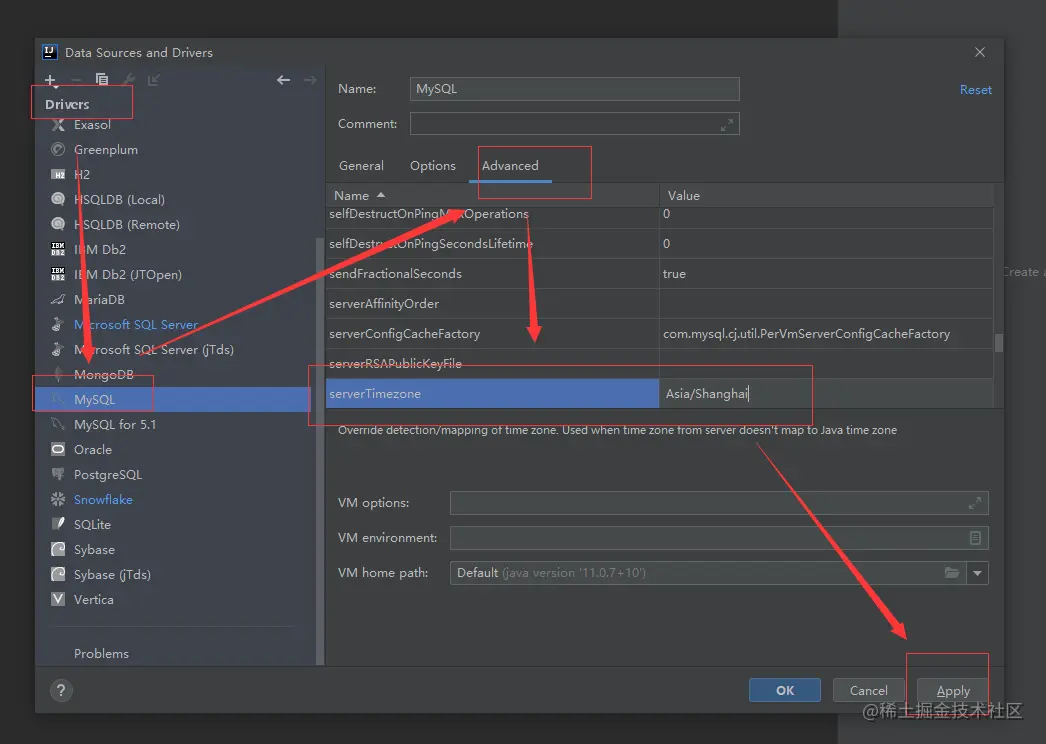This screenshot has height=744, width=1046.
Task: Select the serverTimezone property row
Action: point(492,394)
